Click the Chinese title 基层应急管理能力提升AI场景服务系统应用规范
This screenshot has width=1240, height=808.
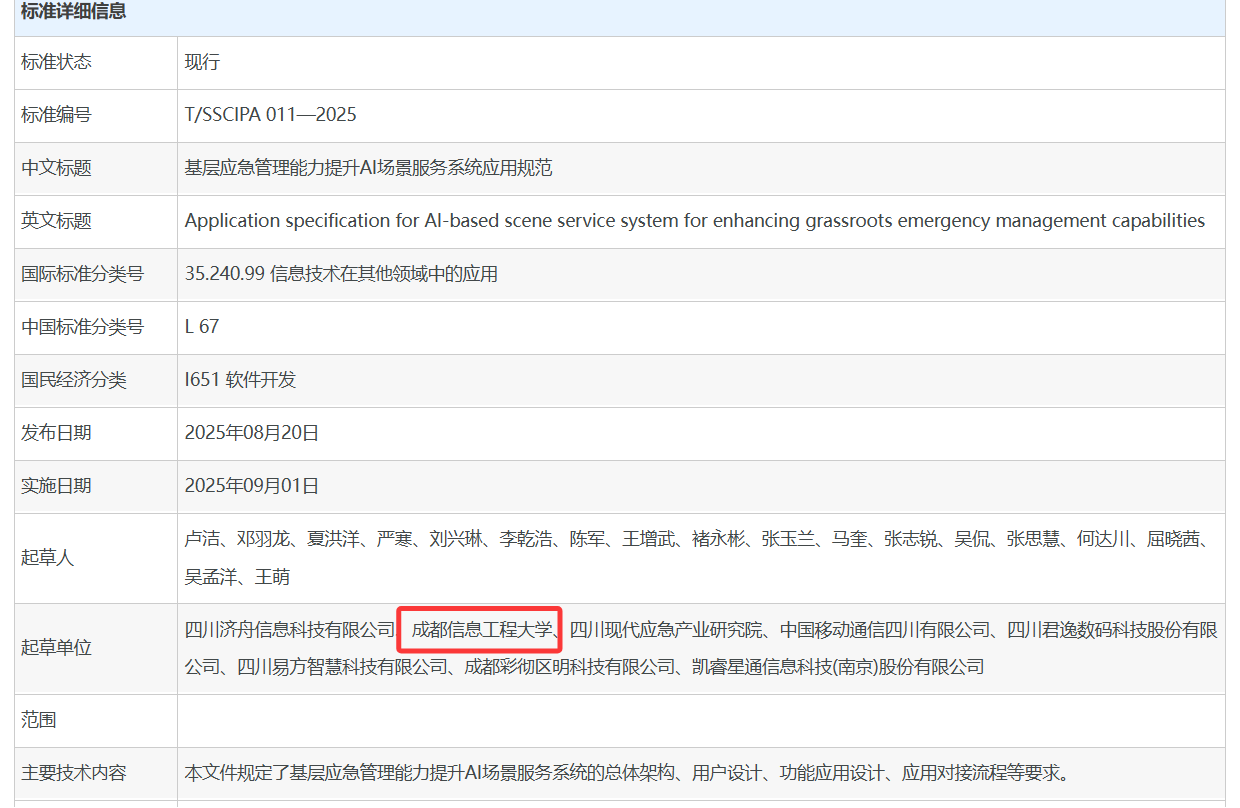(x=368, y=168)
